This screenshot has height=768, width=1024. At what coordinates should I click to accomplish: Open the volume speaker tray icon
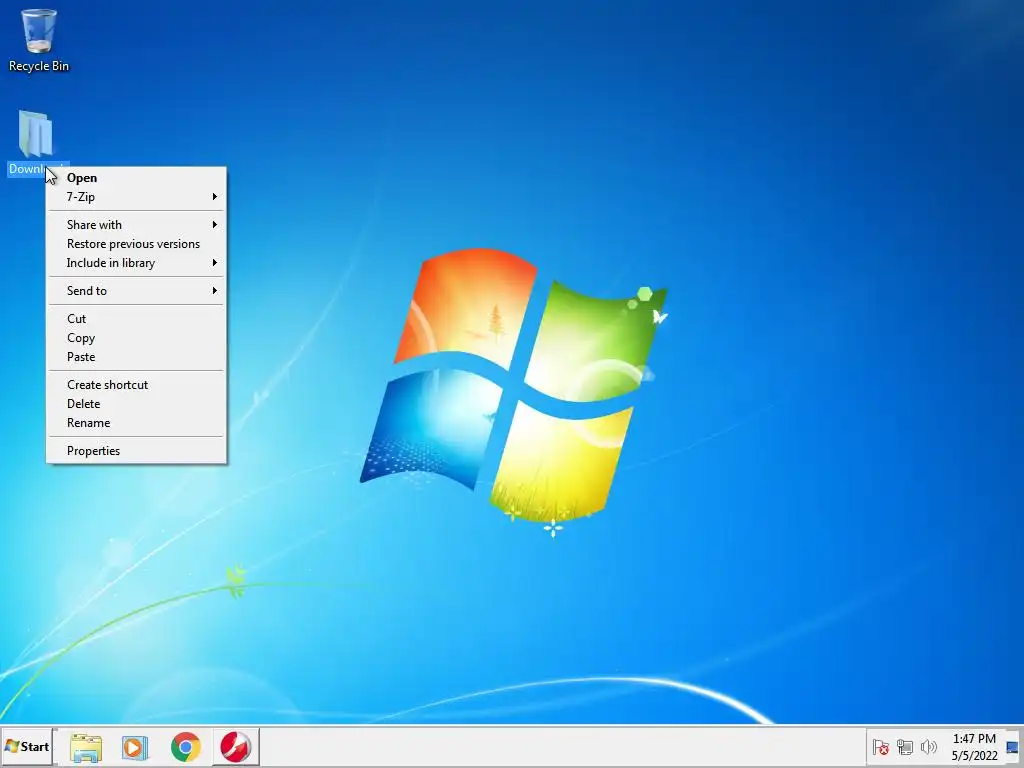pyautogui.click(x=928, y=747)
